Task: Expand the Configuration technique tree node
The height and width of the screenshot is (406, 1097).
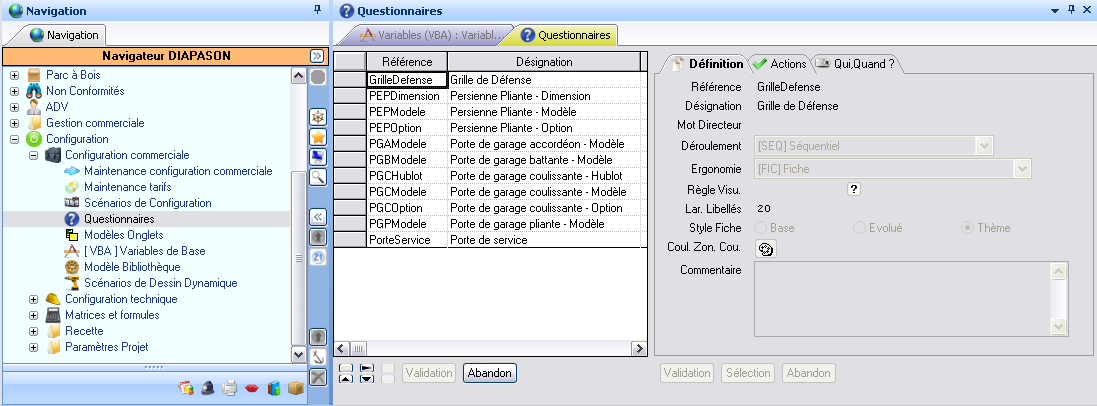Action: pyautogui.click(x=33, y=299)
